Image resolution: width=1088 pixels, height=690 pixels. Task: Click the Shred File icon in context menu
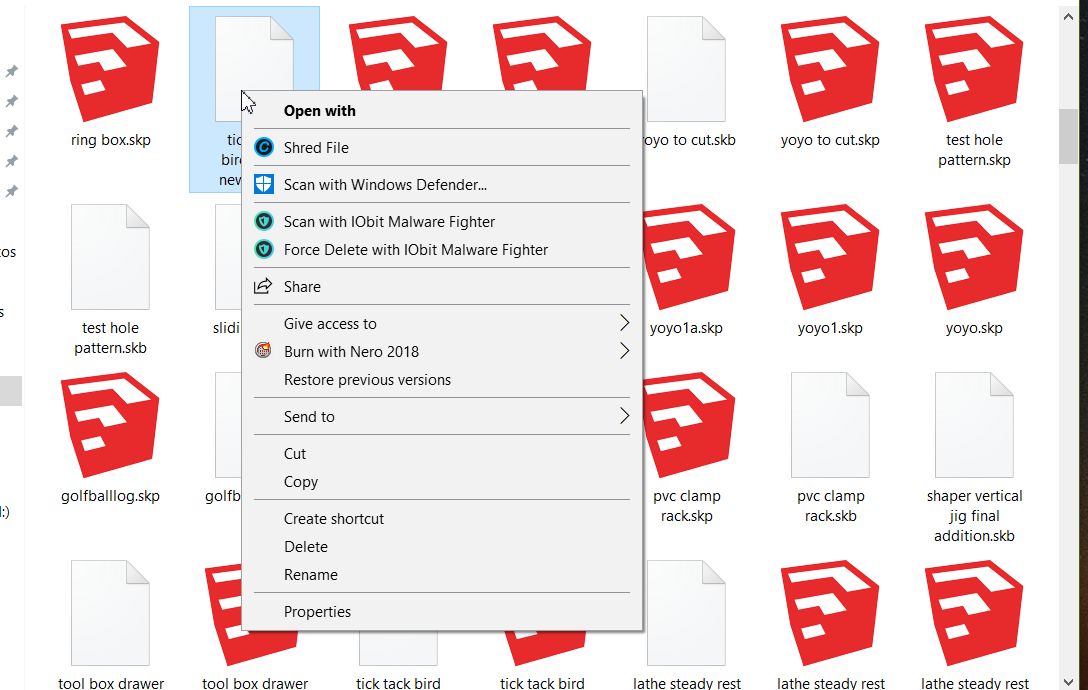click(x=264, y=147)
